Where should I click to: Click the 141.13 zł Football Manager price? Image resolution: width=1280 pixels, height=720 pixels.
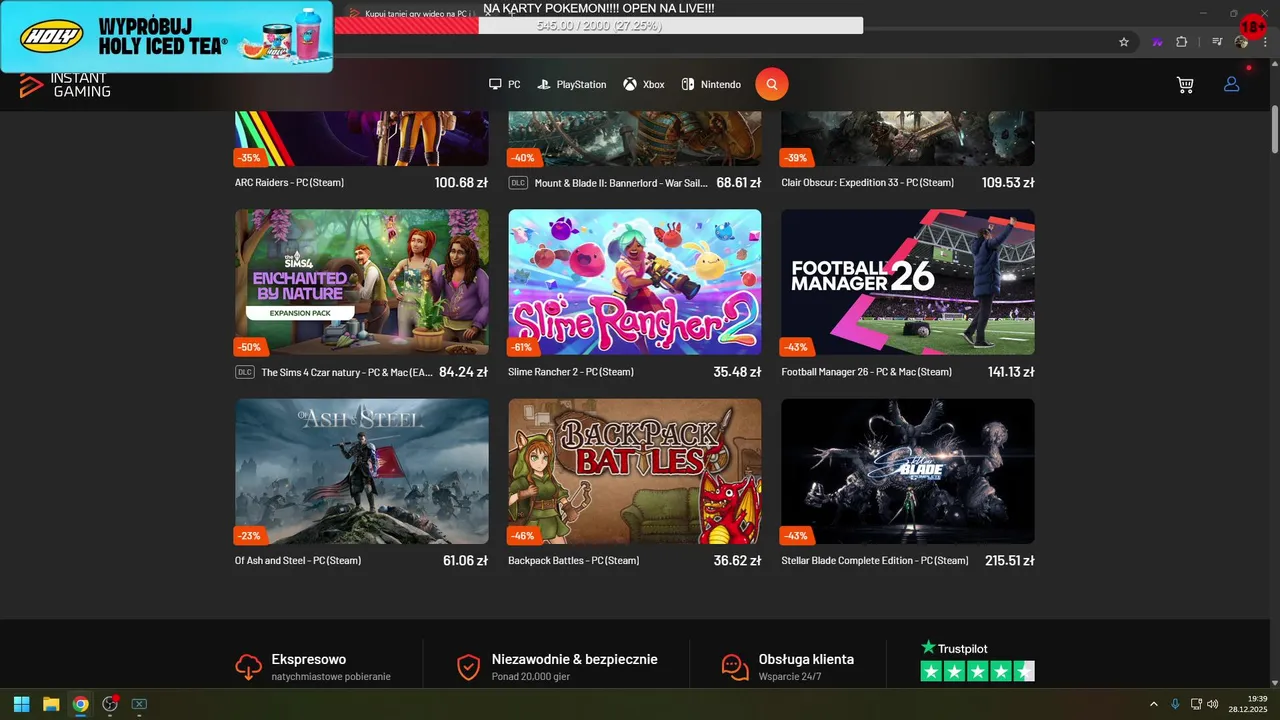1011,372
